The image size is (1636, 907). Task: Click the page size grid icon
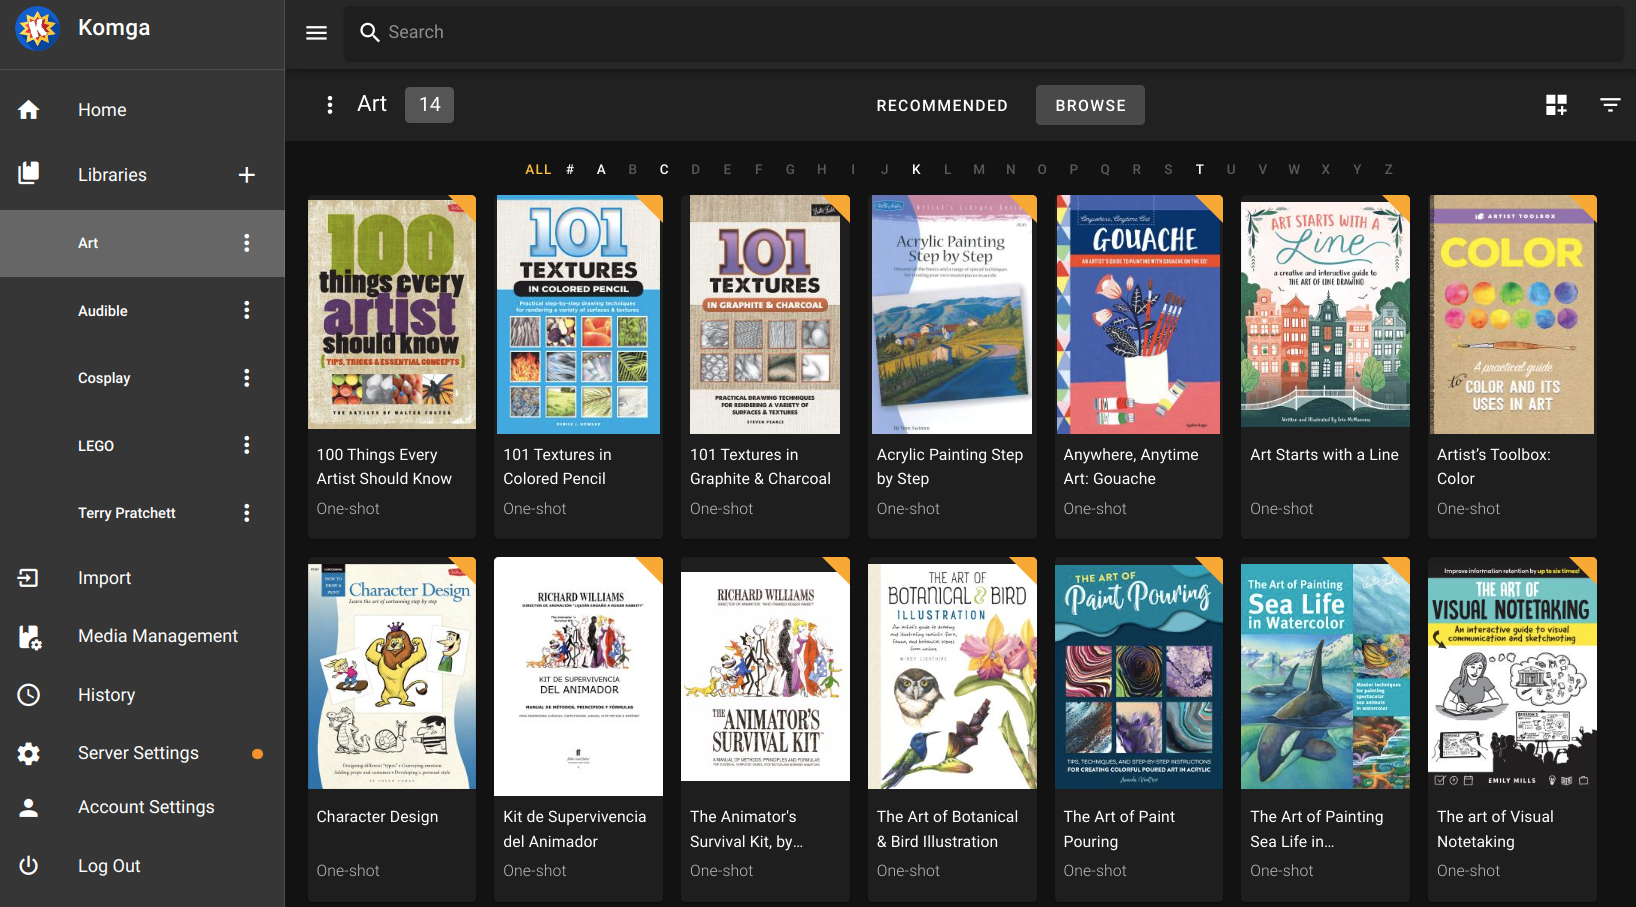click(x=1555, y=105)
